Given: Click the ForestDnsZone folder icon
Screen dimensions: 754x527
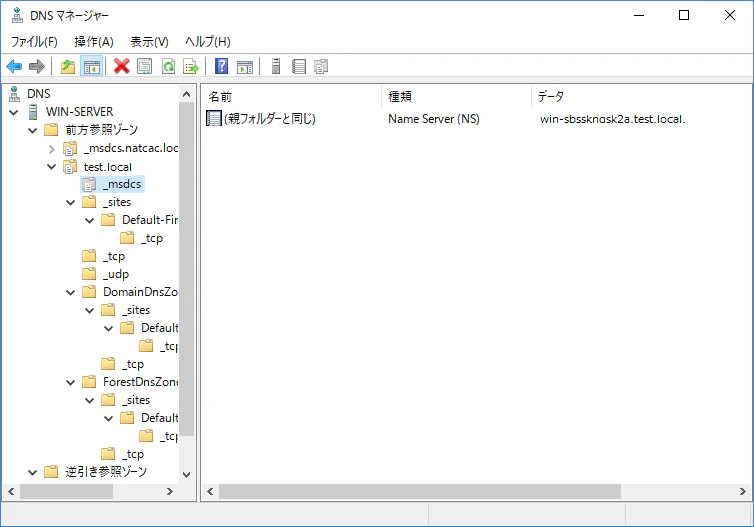Looking at the screenshot, I should tap(89, 382).
